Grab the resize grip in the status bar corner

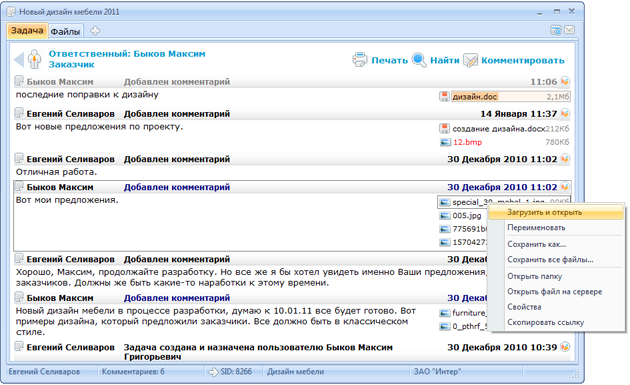point(575,375)
